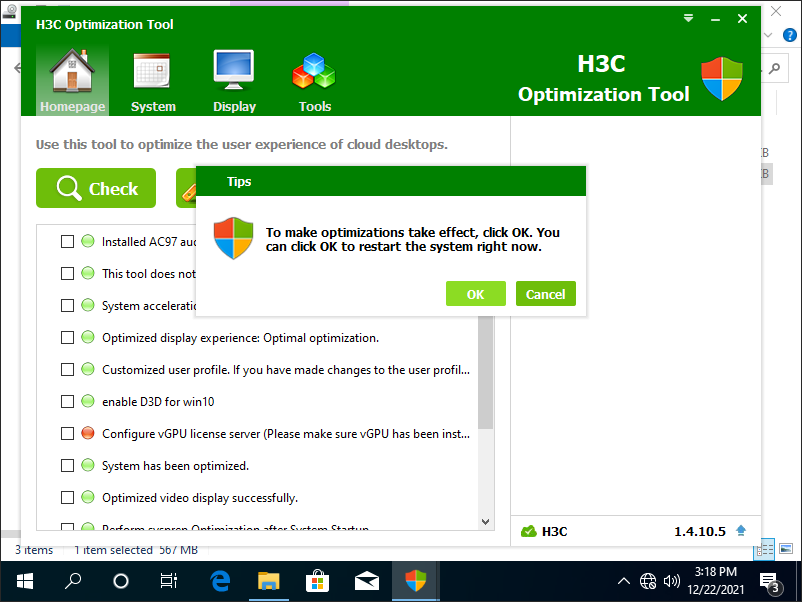Image resolution: width=802 pixels, height=602 pixels.
Task: Click the upgrade arrow next to version 1.4.10.5
Action: [741, 530]
